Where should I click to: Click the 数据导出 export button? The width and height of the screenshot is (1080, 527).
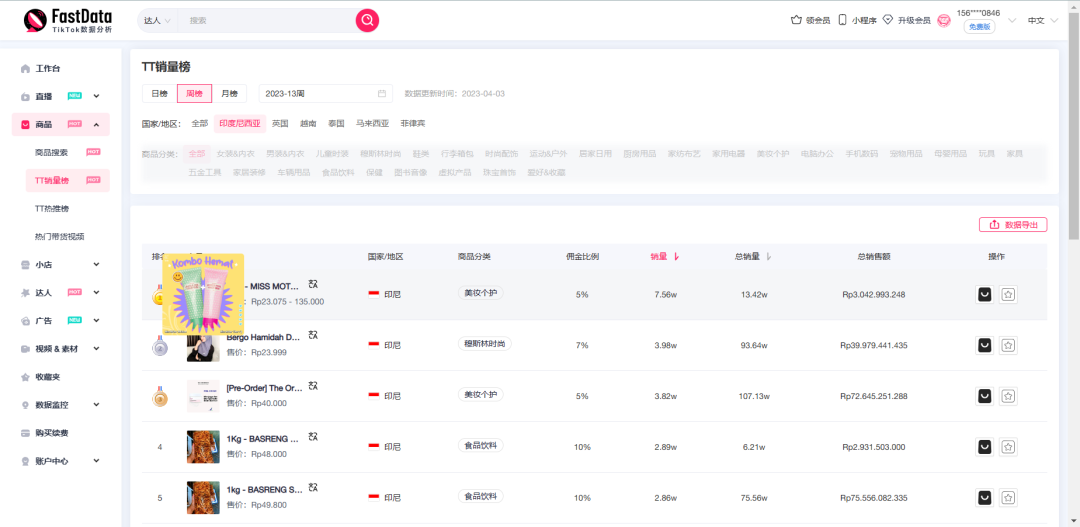[1012, 225]
